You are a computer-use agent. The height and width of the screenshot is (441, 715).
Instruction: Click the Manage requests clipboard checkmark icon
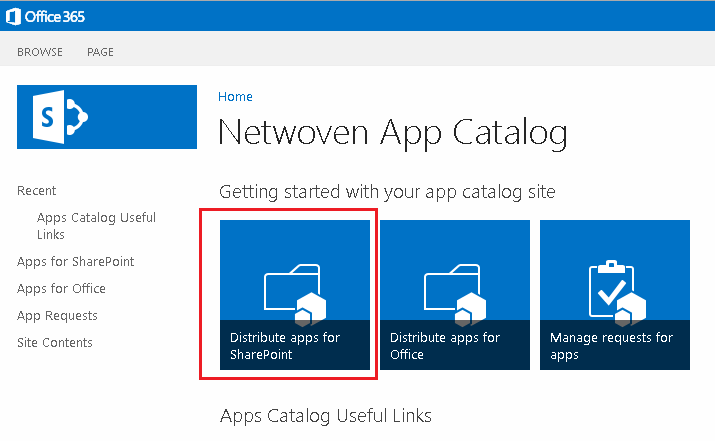click(617, 293)
